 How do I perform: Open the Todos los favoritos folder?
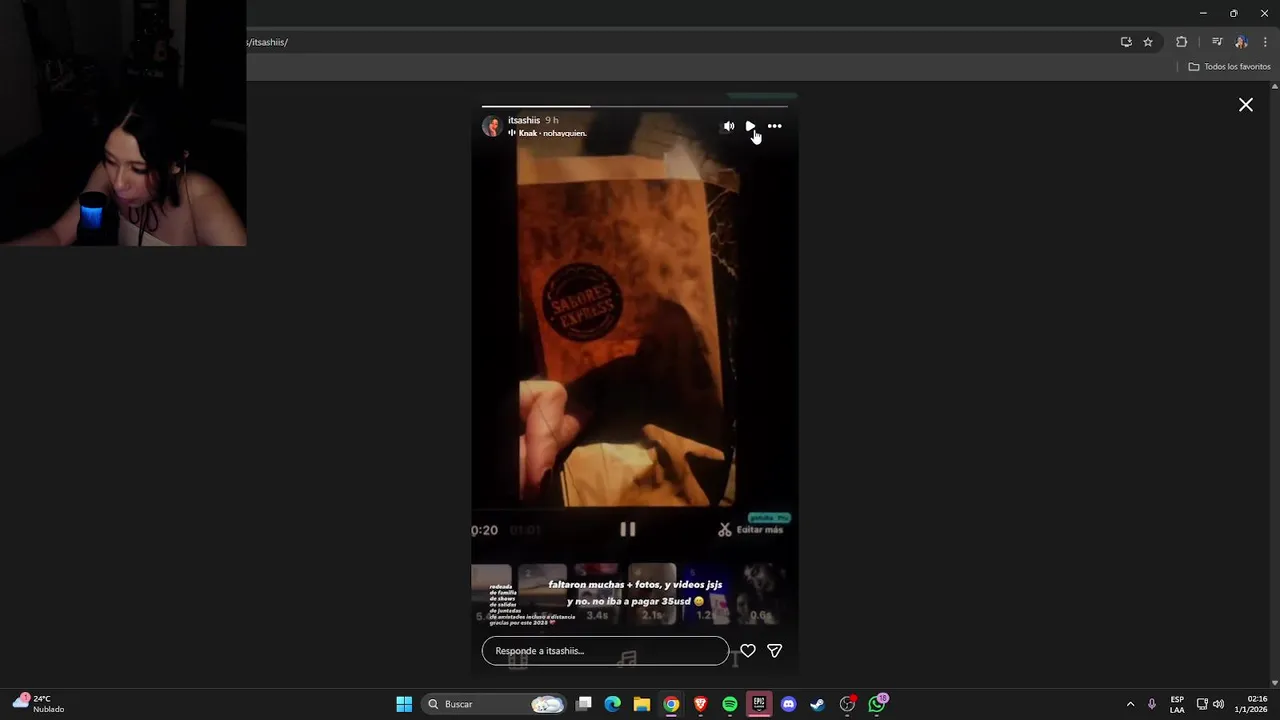pos(1229,67)
